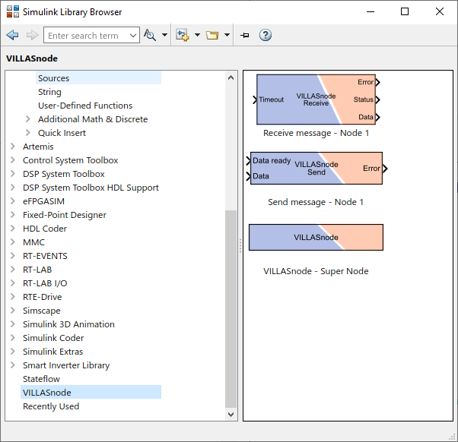Select the VILLASnode Send block
This screenshot has height=442, width=458.
click(x=316, y=168)
